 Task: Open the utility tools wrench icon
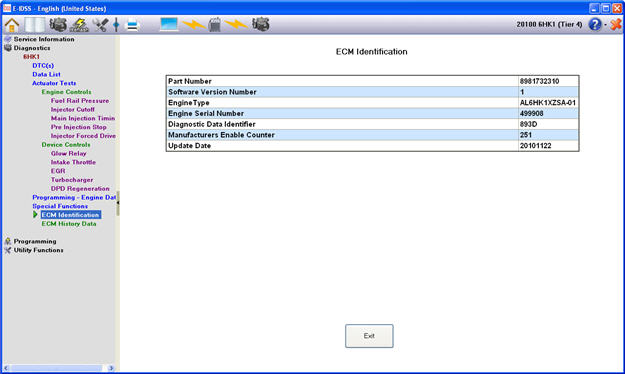pyautogui.click(x=100, y=25)
